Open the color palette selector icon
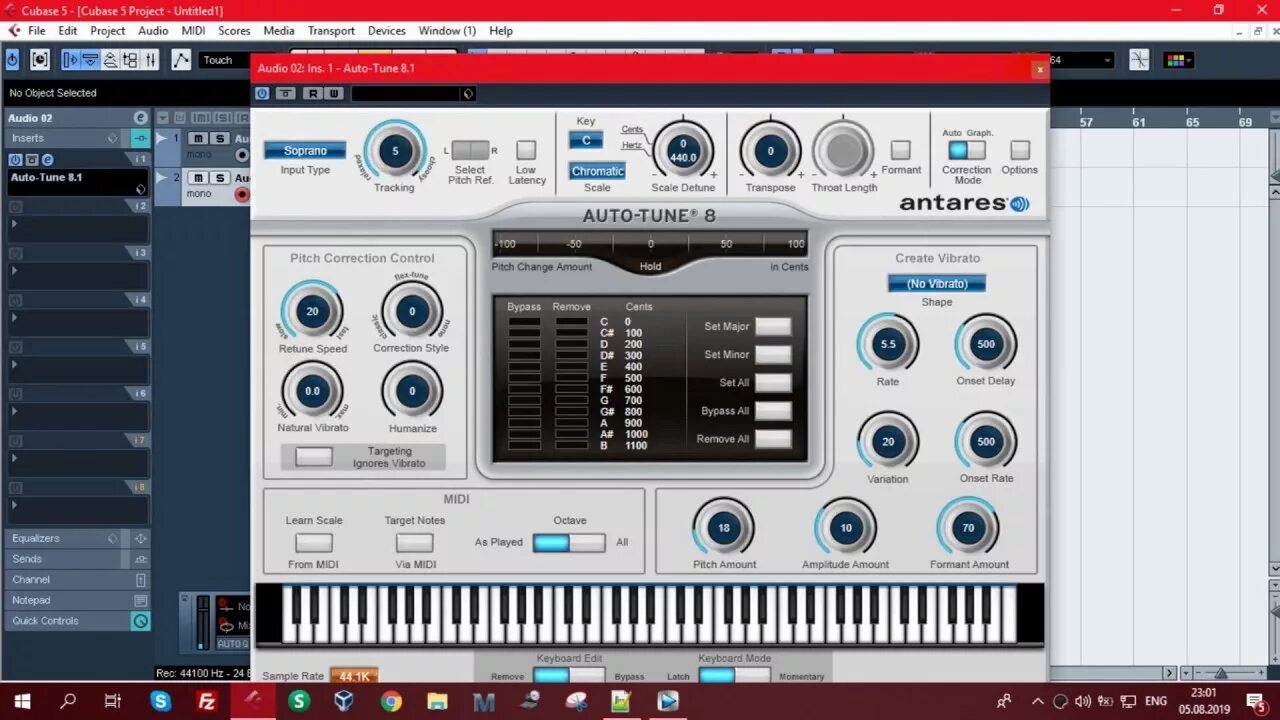The image size is (1280, 720). point(1177,60)
